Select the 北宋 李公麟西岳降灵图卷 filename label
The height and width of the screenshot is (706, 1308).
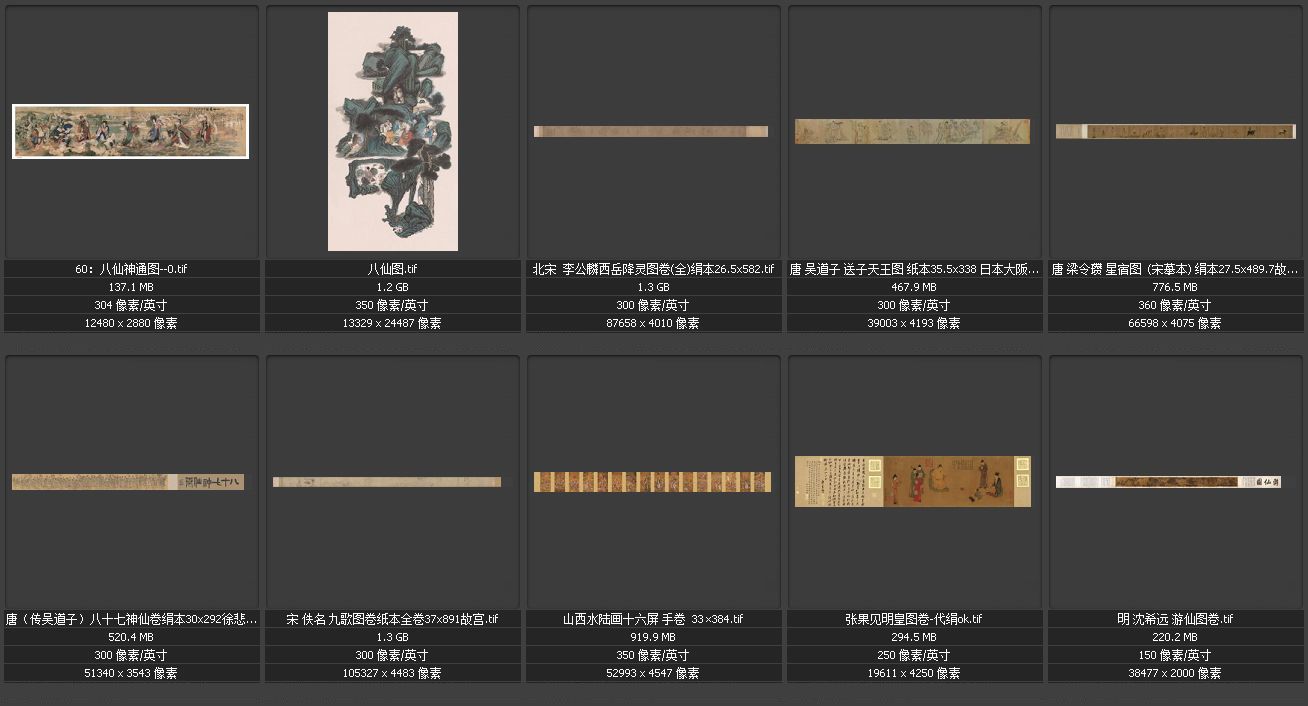(x=654, y=269)
